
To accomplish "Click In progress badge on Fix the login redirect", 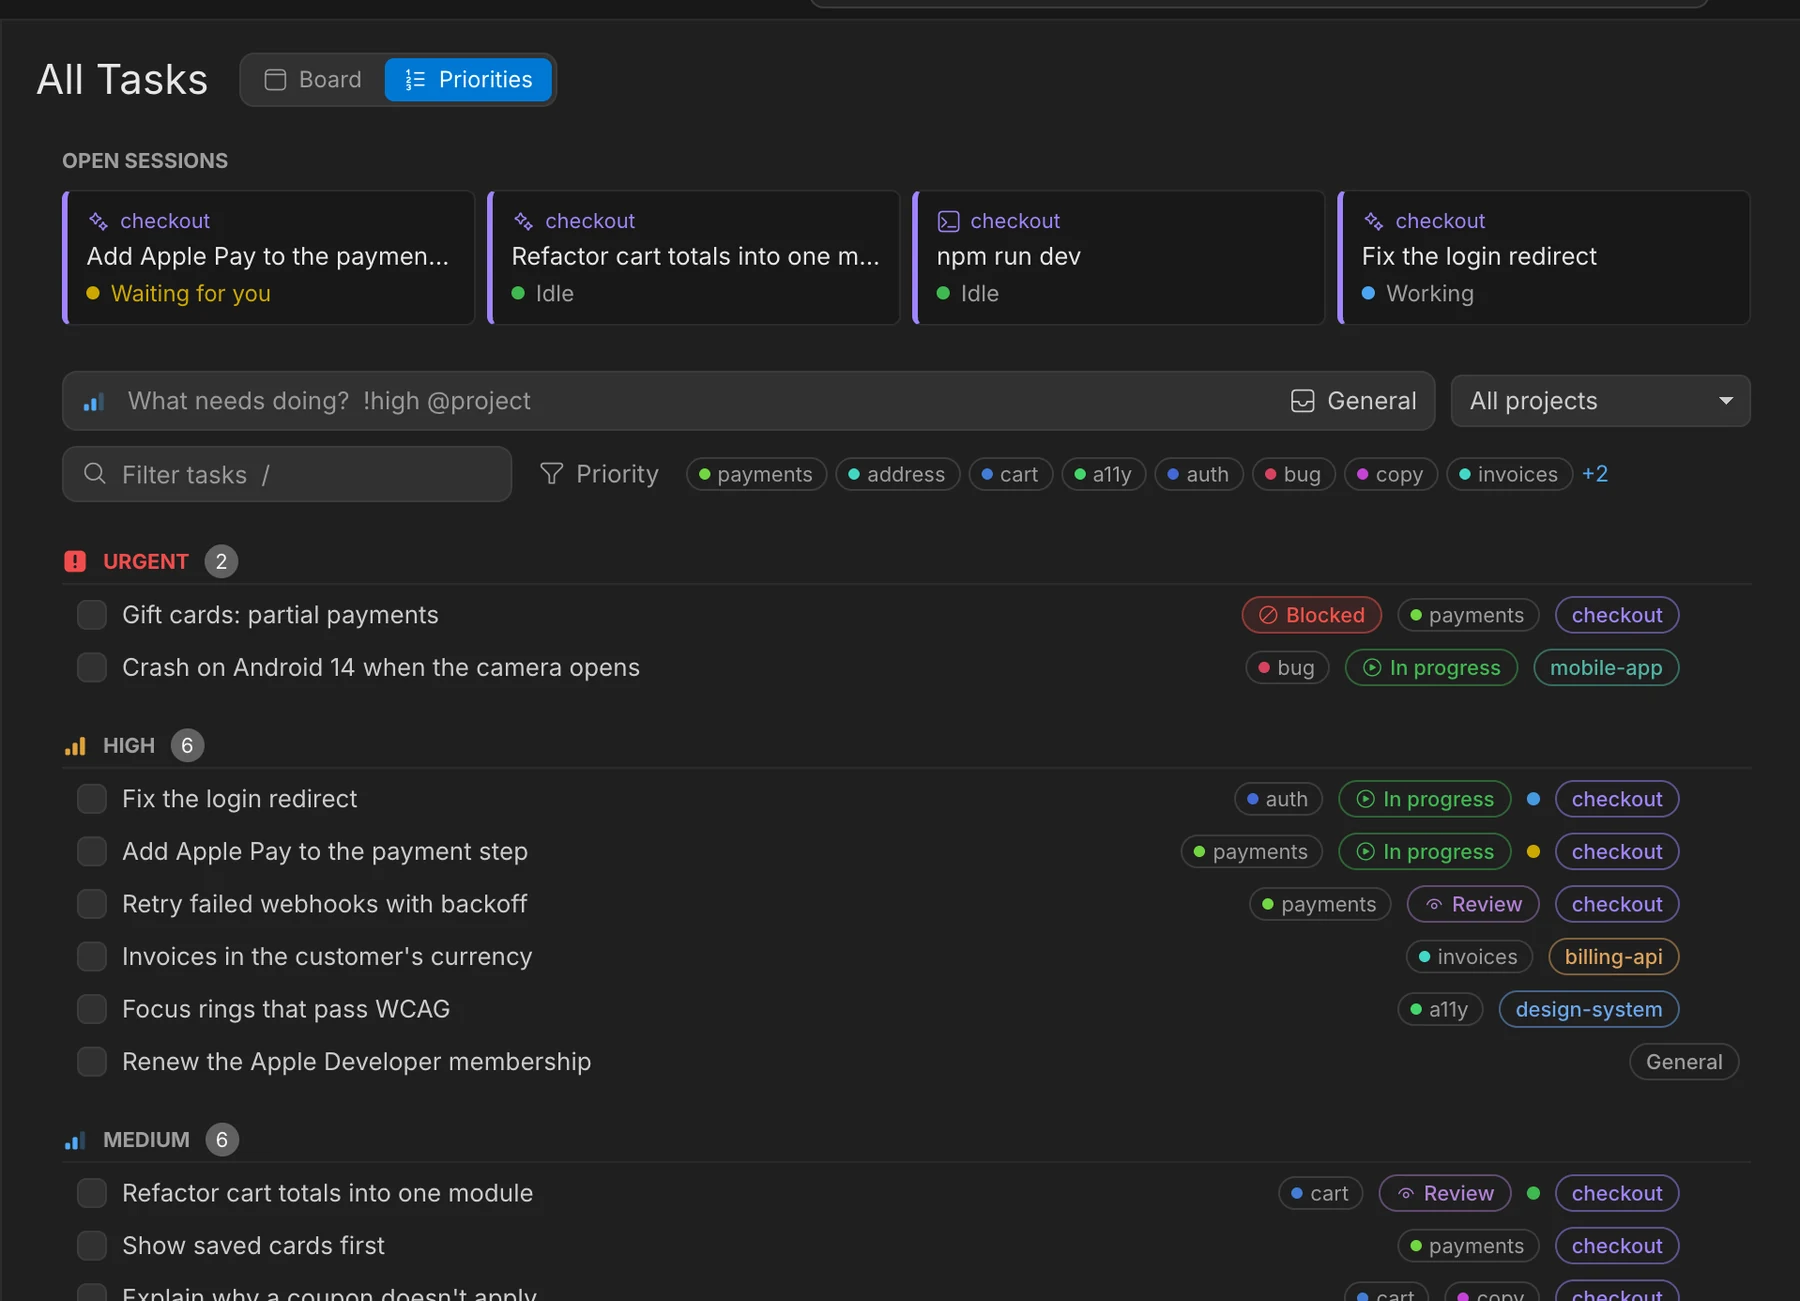I will [x=1424, y=799].
